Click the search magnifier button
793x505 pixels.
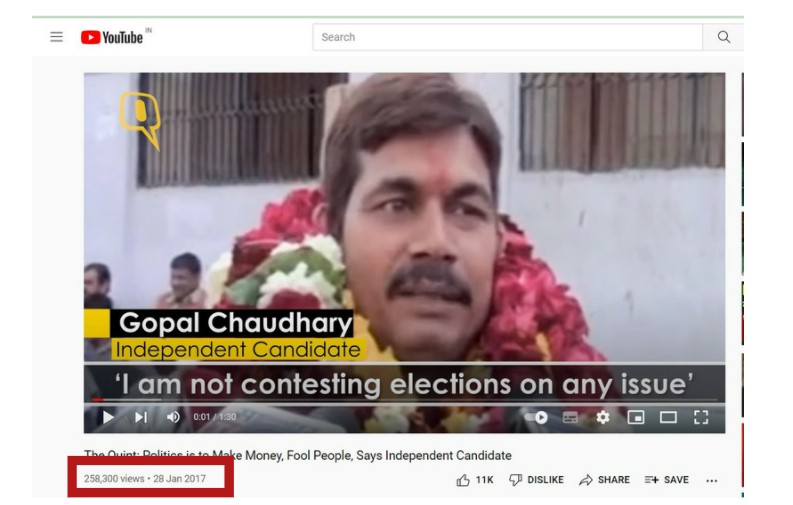tap(724, 37)
